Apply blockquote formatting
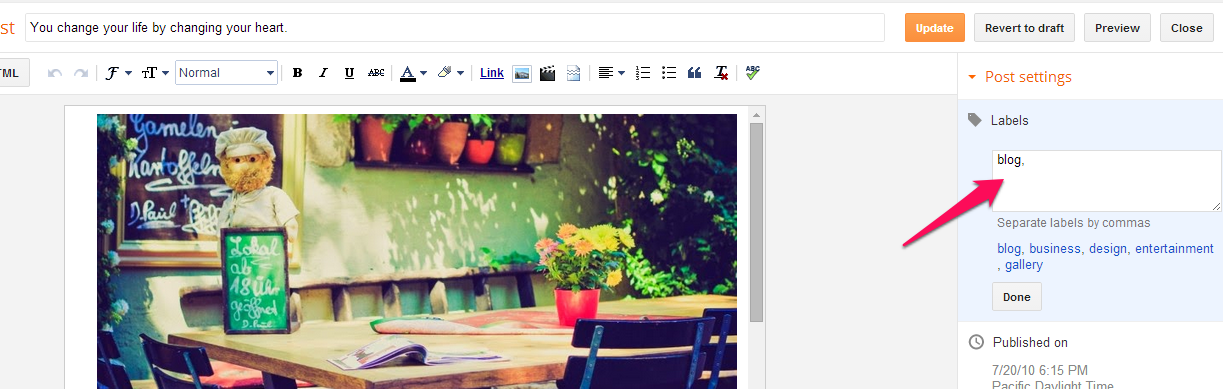Image resolution: width=1223 pixels, height=389 pixels. (695, 73)
